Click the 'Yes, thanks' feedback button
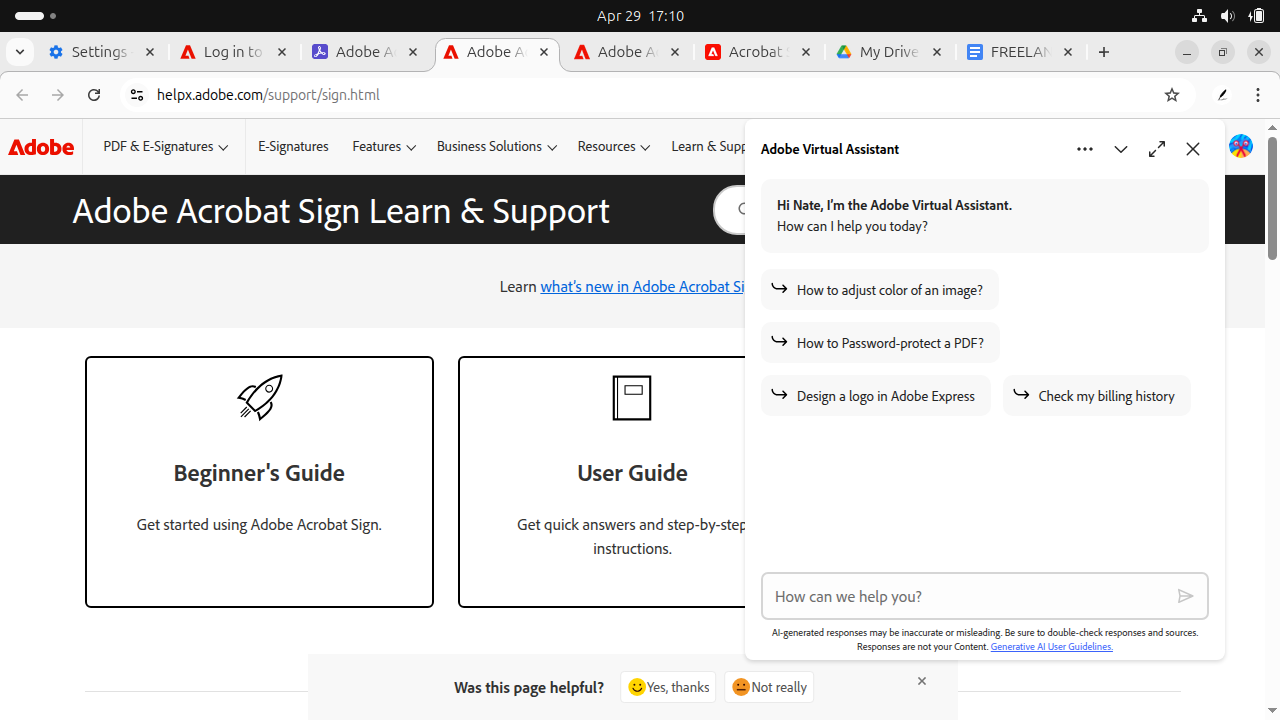The width and height of the screenshot is (1280, 720). click(668, 687)
